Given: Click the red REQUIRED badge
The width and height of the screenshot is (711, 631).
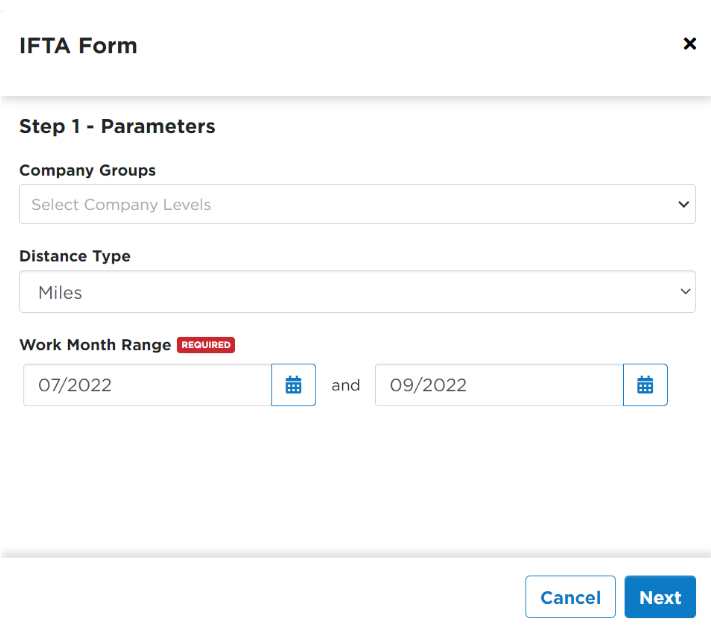Looking at the screenshot, I should [x=206, y=345].
